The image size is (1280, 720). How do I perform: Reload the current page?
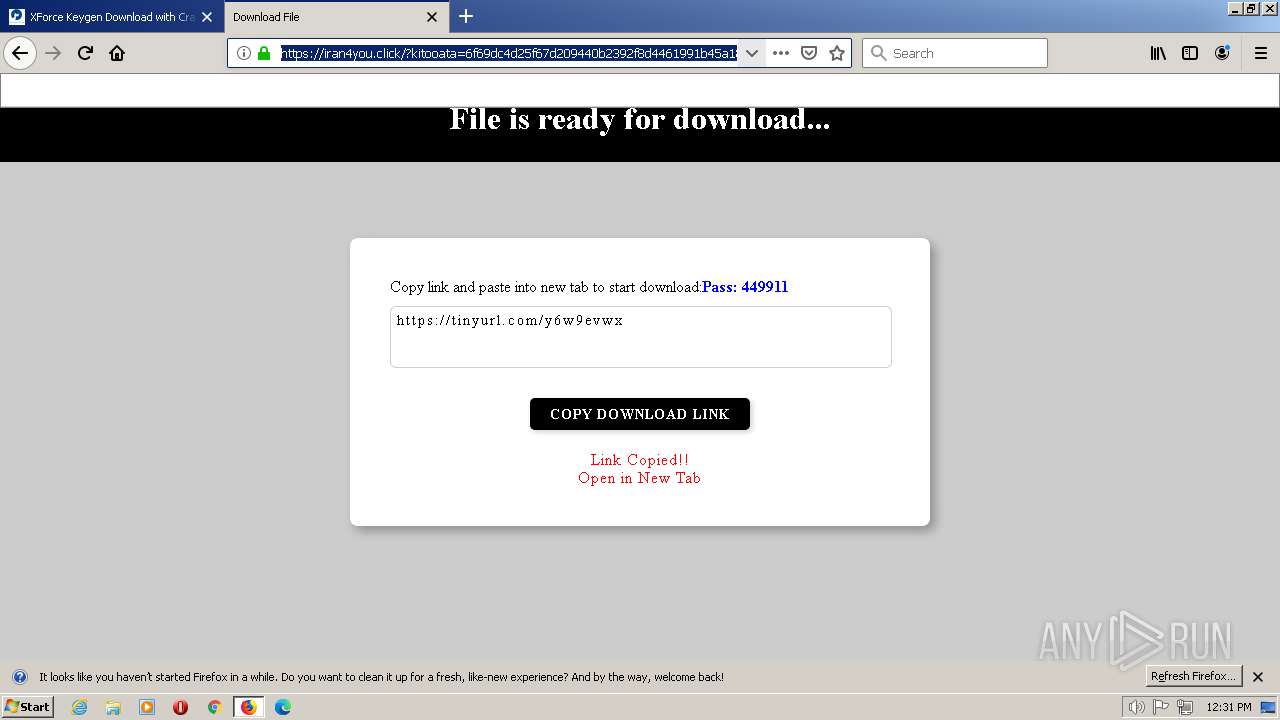(85, 53)
